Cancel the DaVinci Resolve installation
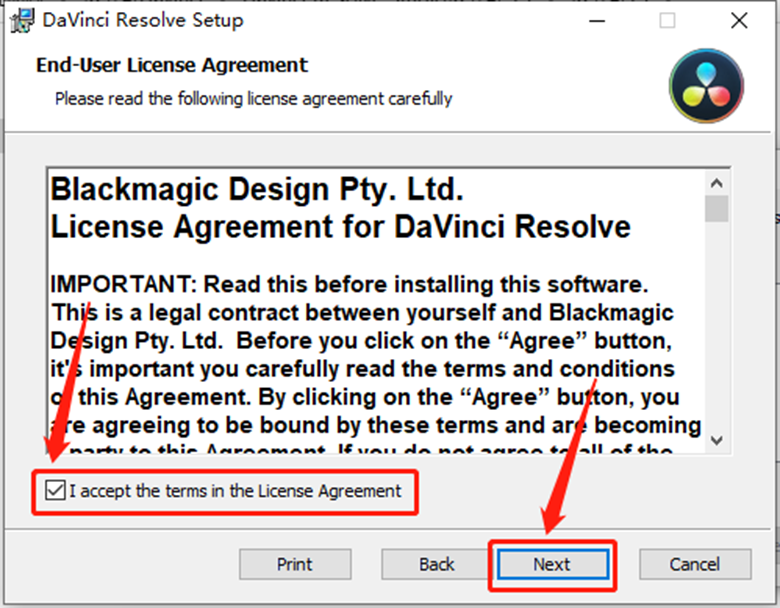Viewport: 780px width, 608px height. [694, 564]
